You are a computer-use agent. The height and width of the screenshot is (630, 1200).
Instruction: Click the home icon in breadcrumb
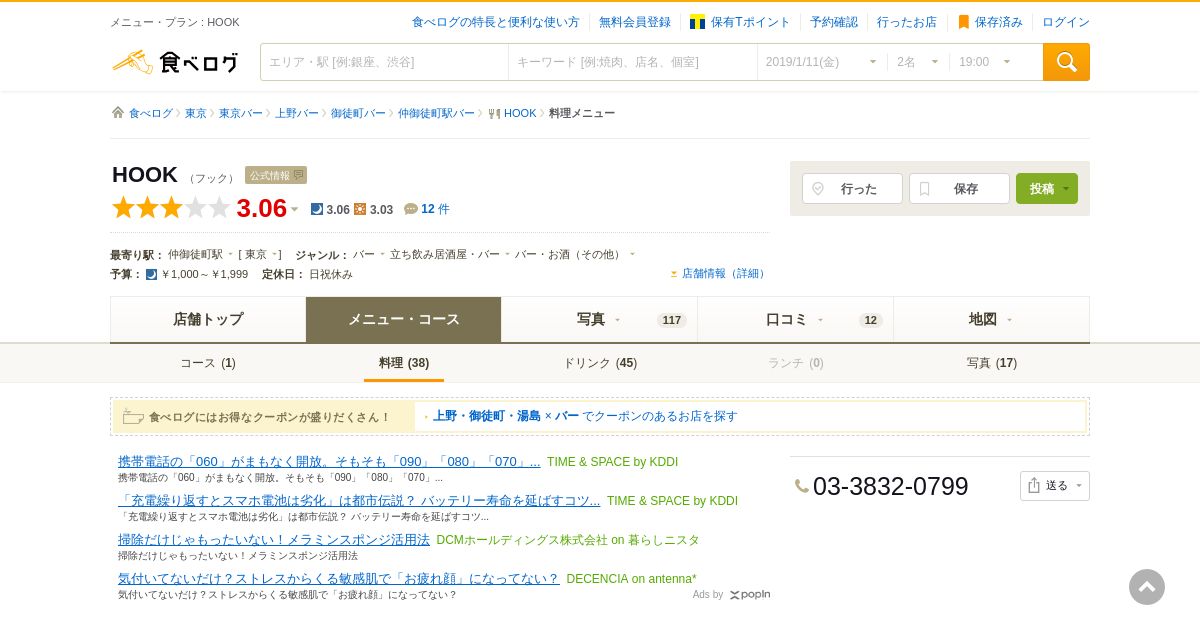click(x=118, y=113)
